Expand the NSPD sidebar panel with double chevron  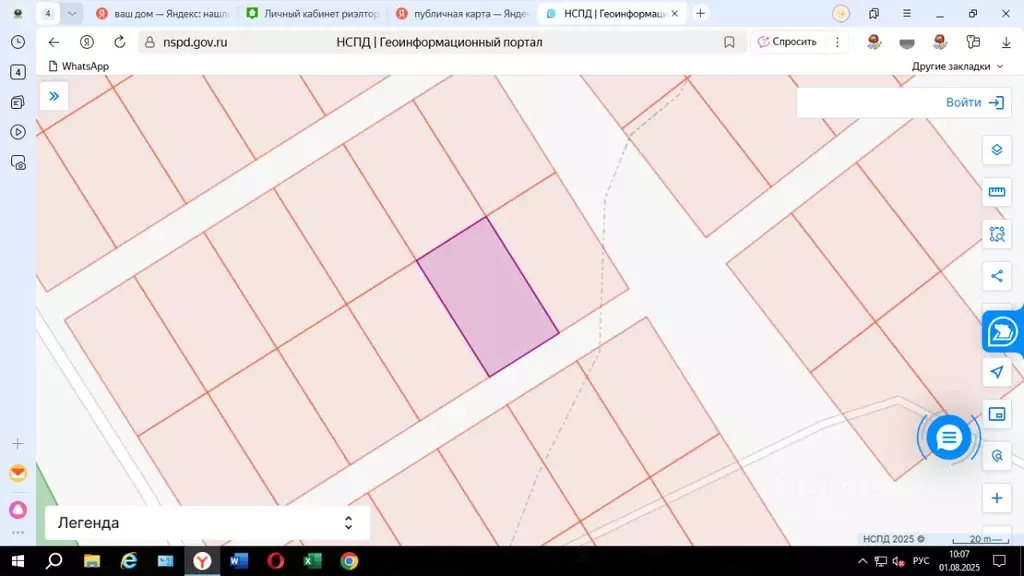54,97
